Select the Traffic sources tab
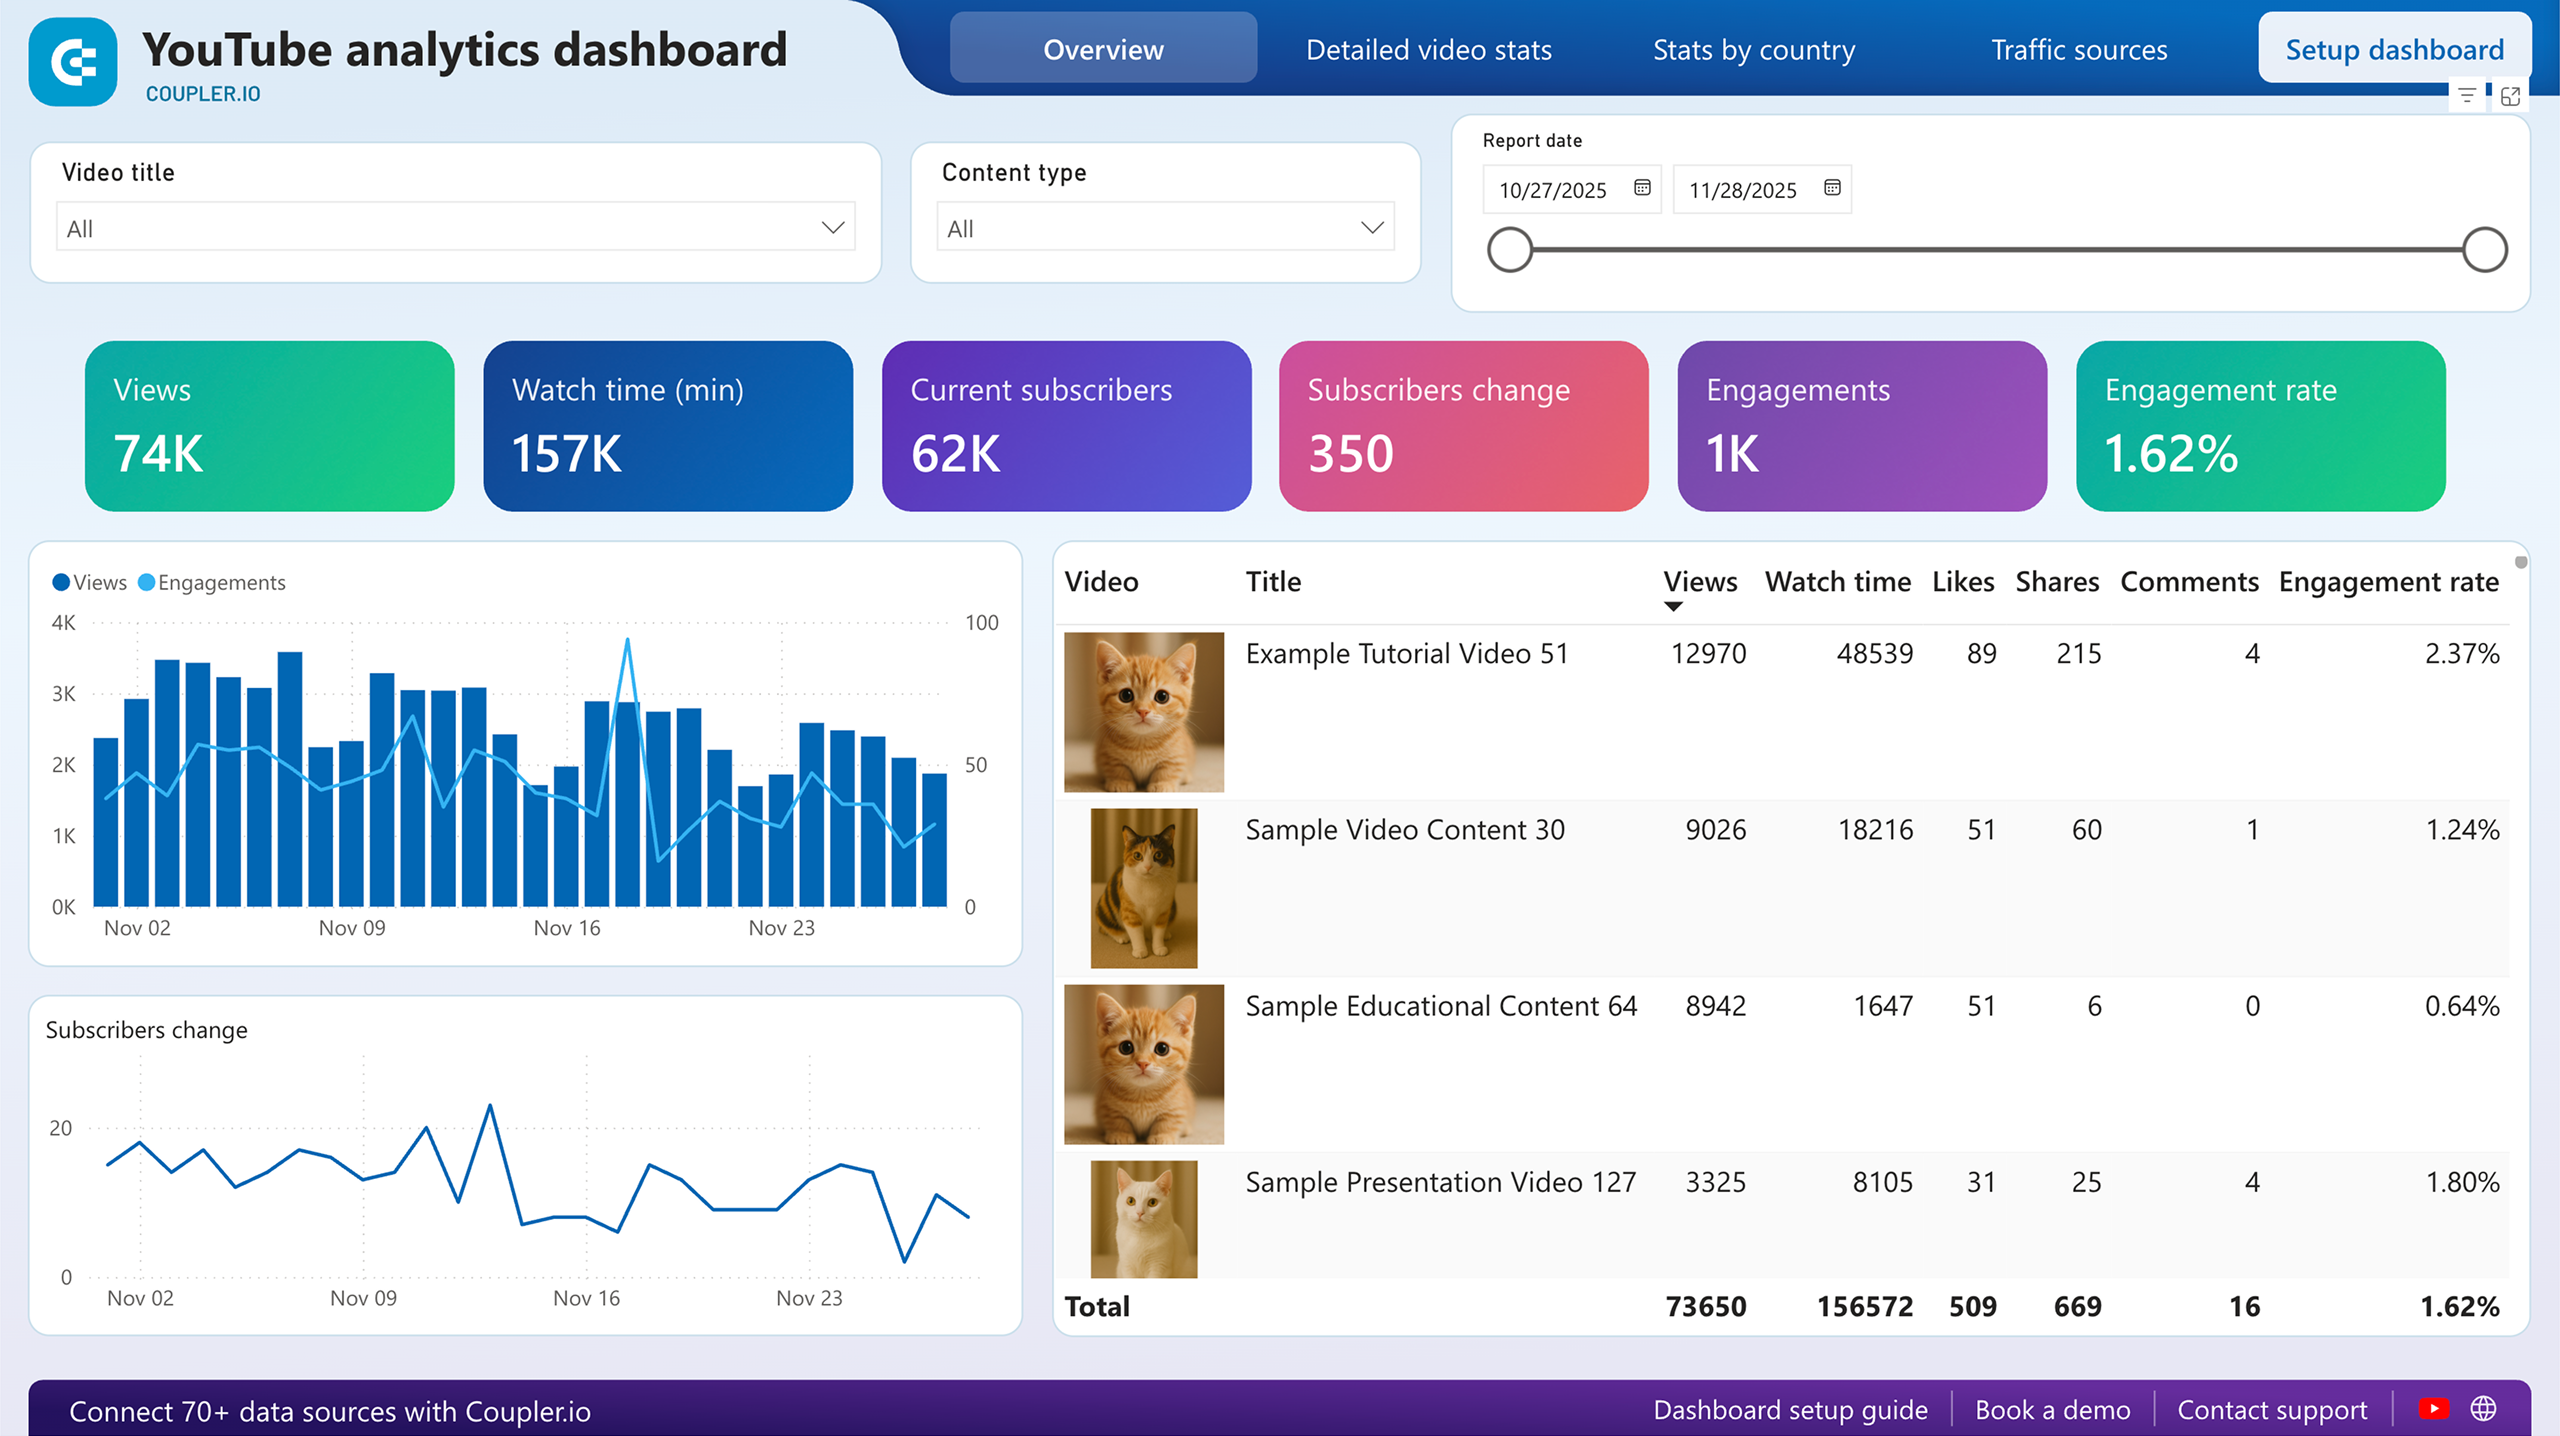Viewport: 2560px width, 1436px height. click(x=2080, y=49)
